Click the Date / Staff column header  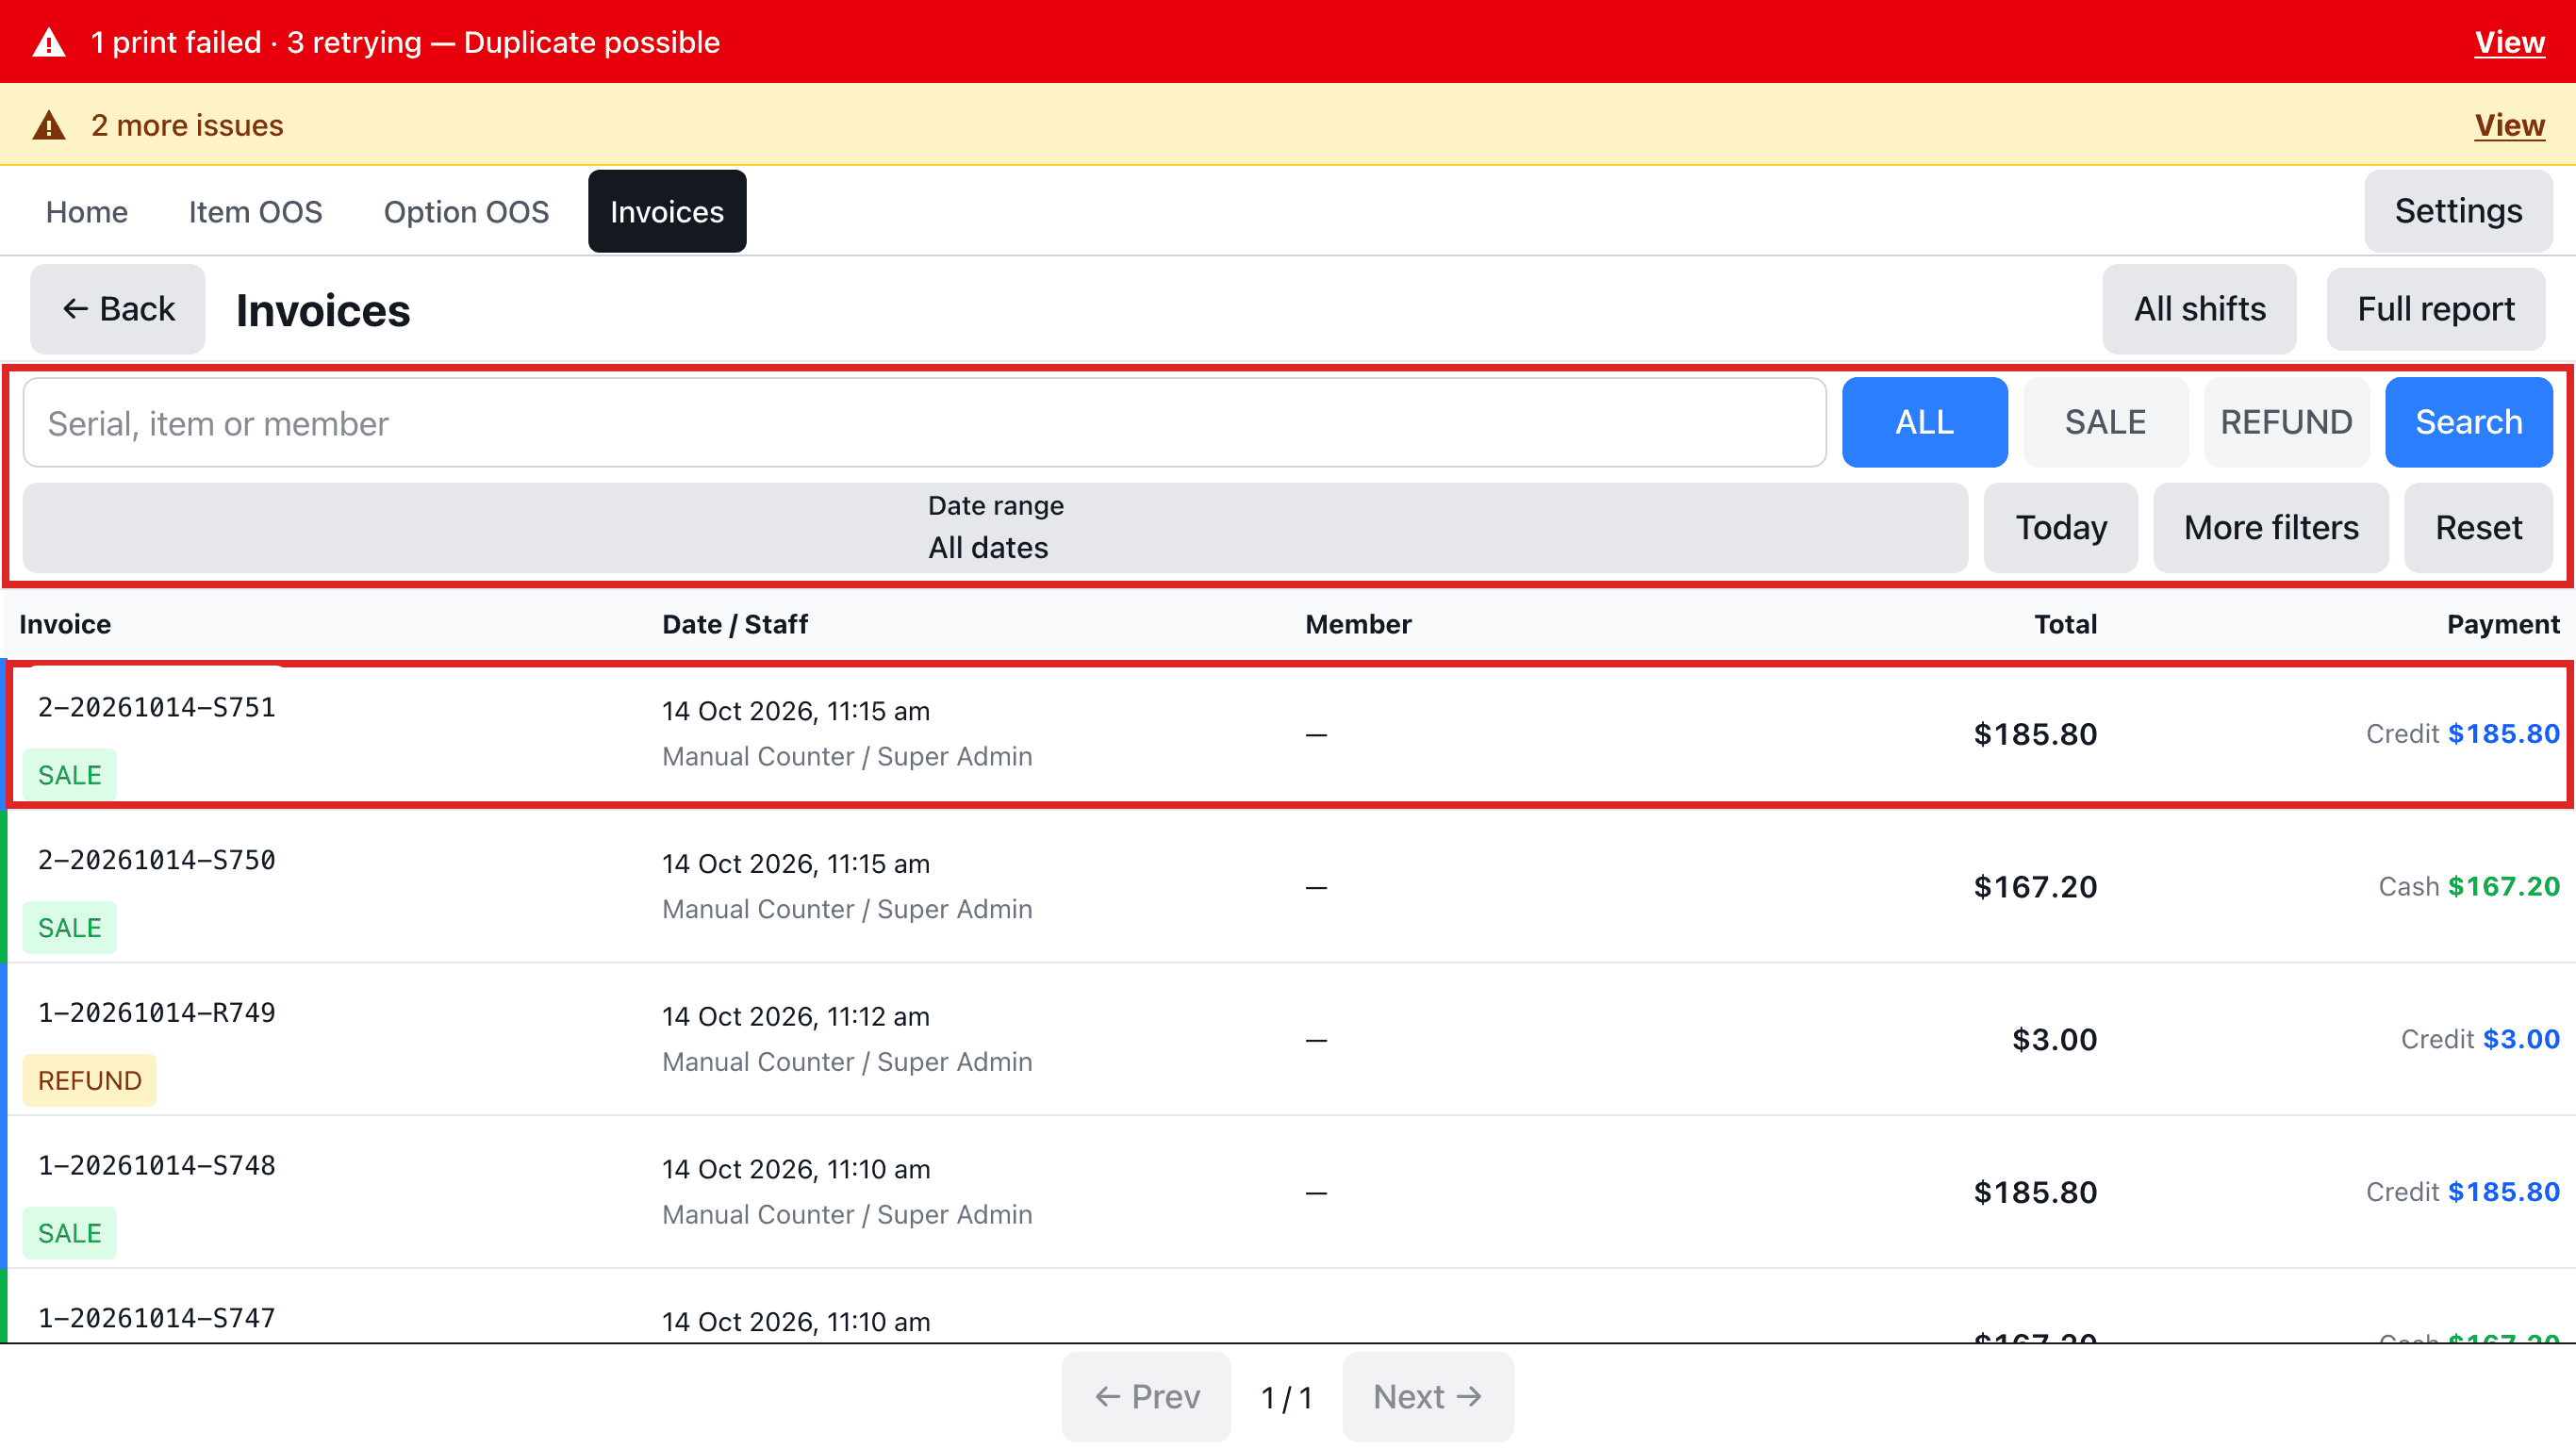tap(735, 624)
